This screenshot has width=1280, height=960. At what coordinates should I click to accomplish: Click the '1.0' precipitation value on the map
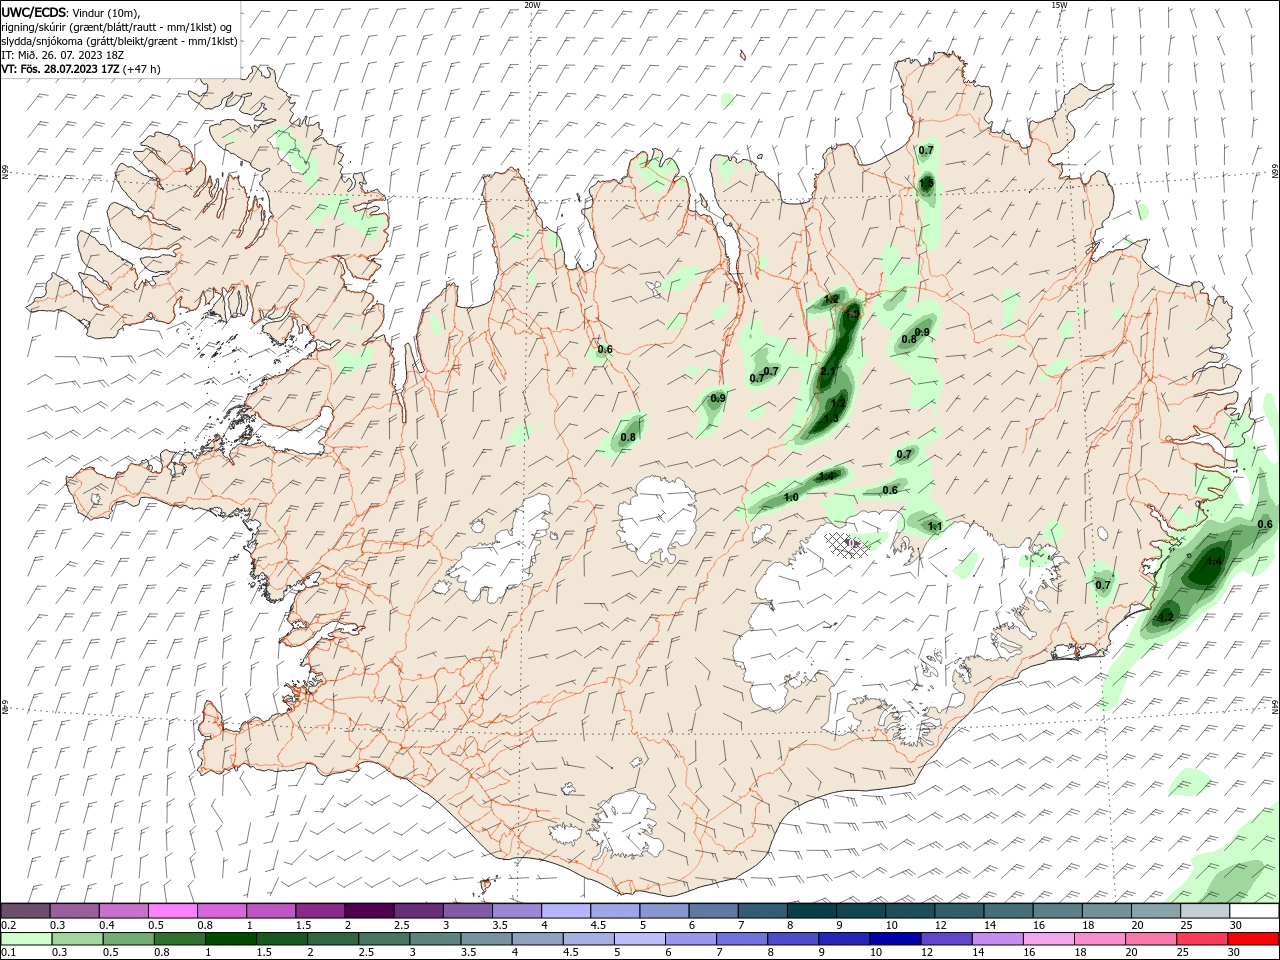click(x=791, y=497)
